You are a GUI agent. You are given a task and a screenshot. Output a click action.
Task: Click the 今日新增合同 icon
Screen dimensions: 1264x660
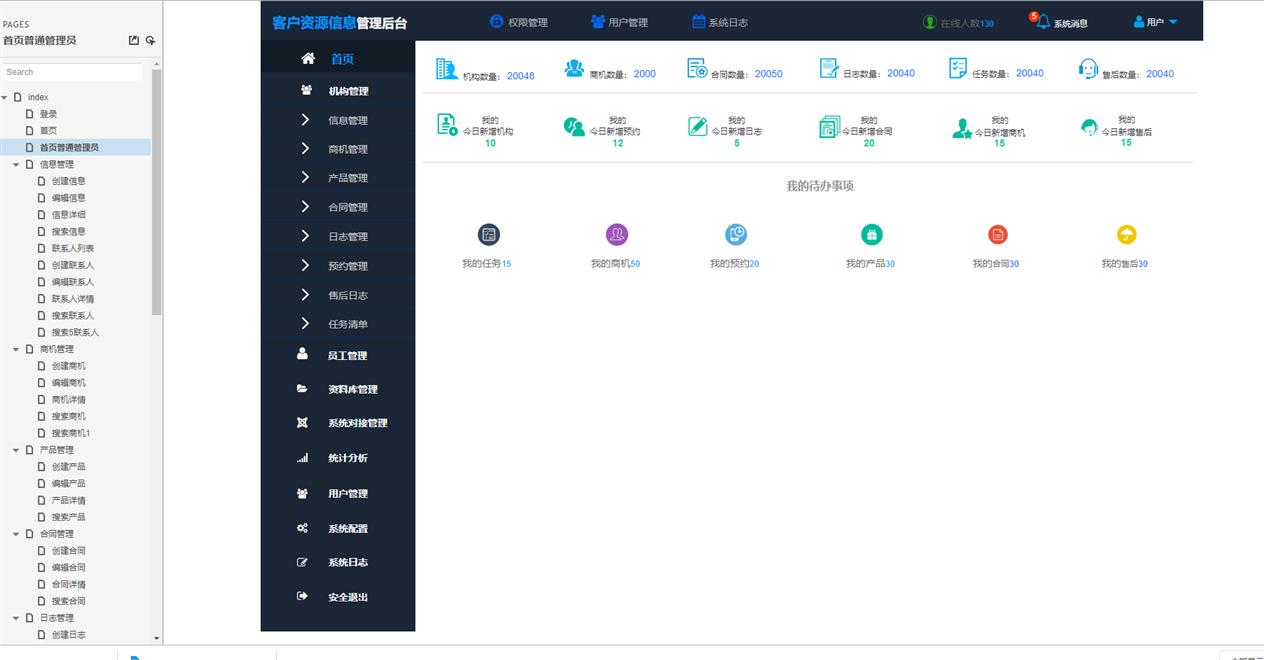click(x=829, y=127)
